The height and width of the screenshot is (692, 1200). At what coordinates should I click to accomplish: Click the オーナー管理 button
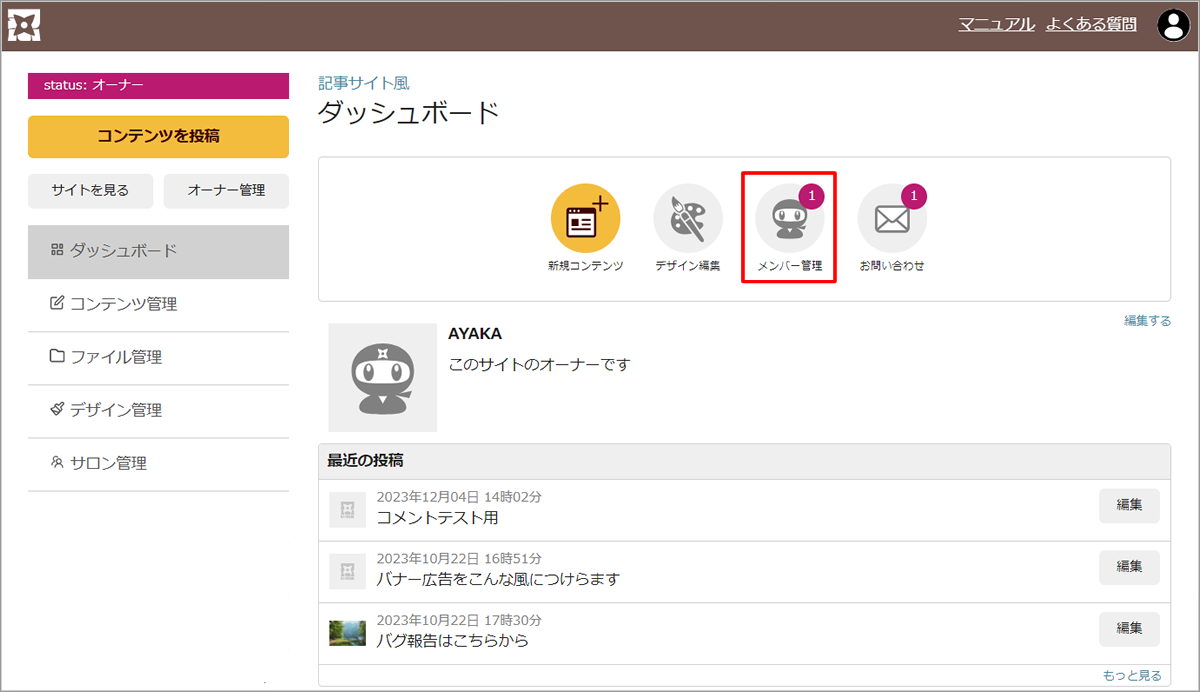226,190
